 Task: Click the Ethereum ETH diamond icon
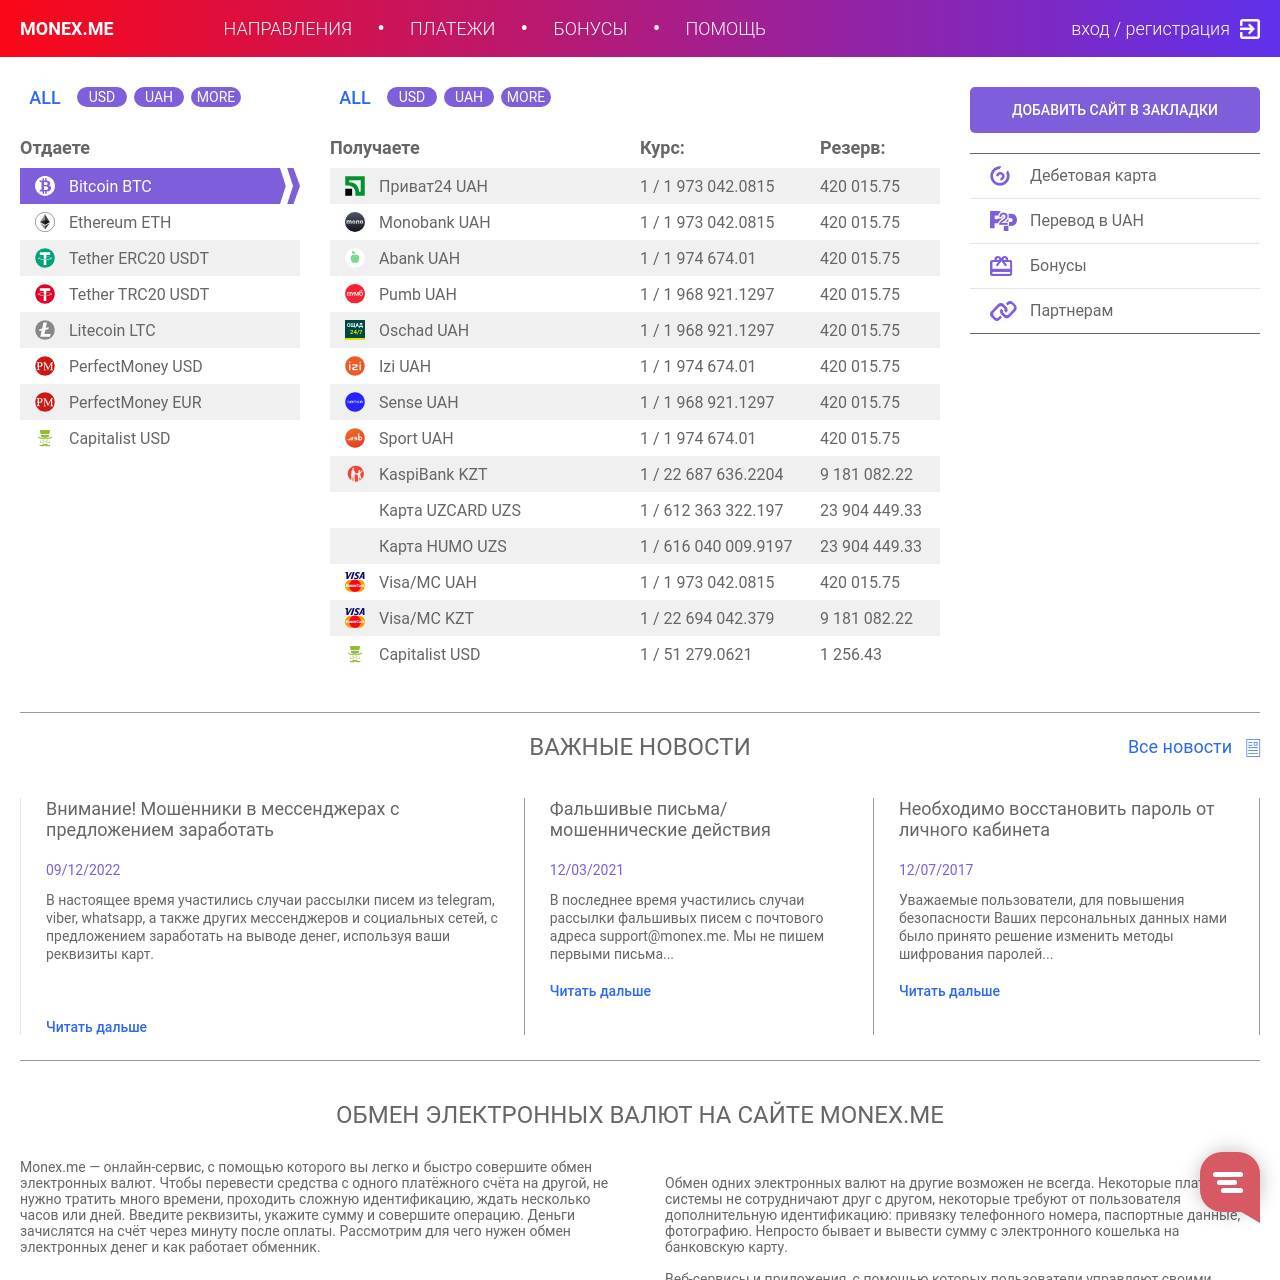(x=45, y=222)
